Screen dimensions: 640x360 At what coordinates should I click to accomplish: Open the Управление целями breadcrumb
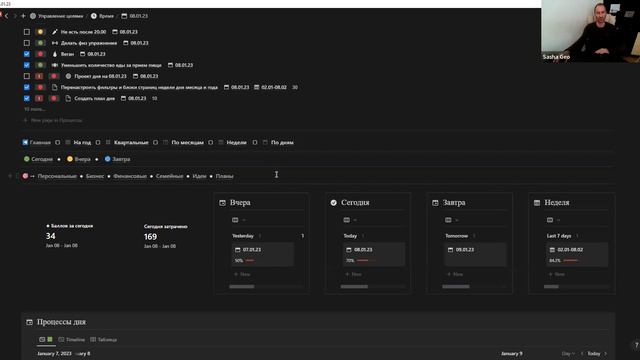(56, 16)
